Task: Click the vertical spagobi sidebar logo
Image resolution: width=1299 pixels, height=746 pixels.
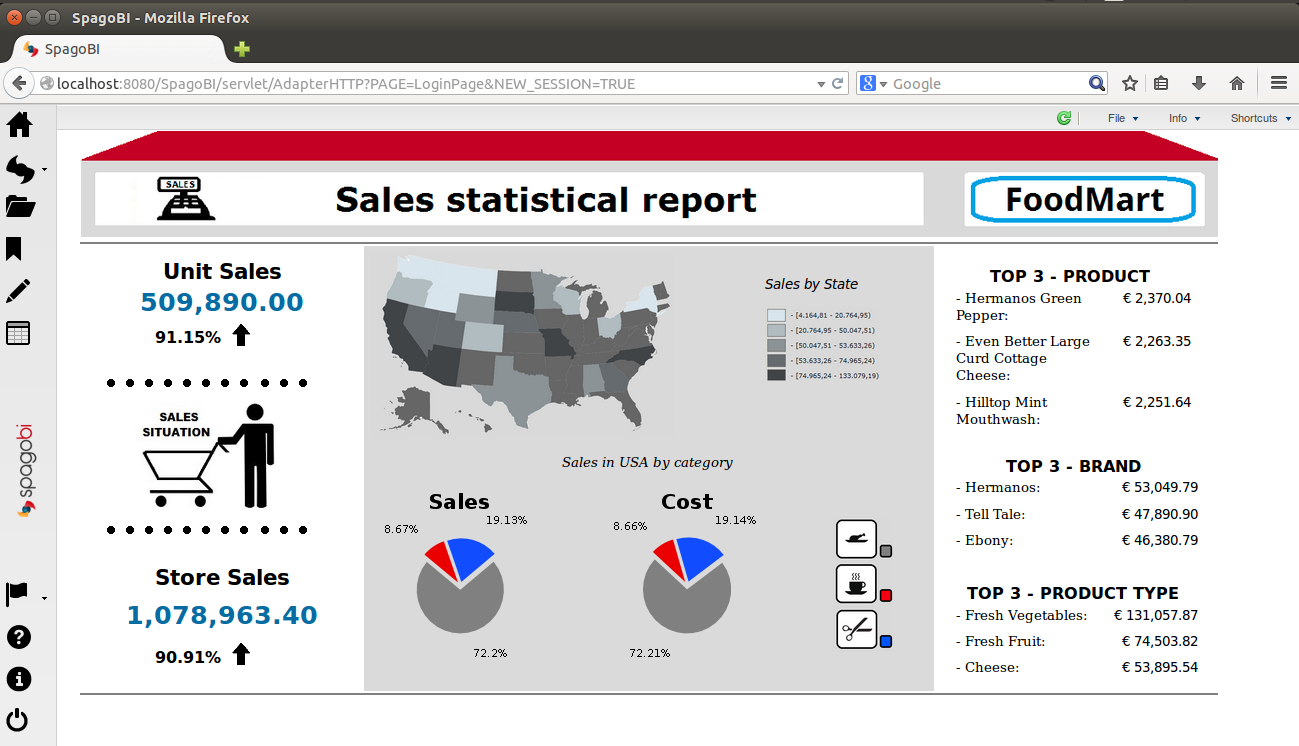Action: click(x=25, y=471)
